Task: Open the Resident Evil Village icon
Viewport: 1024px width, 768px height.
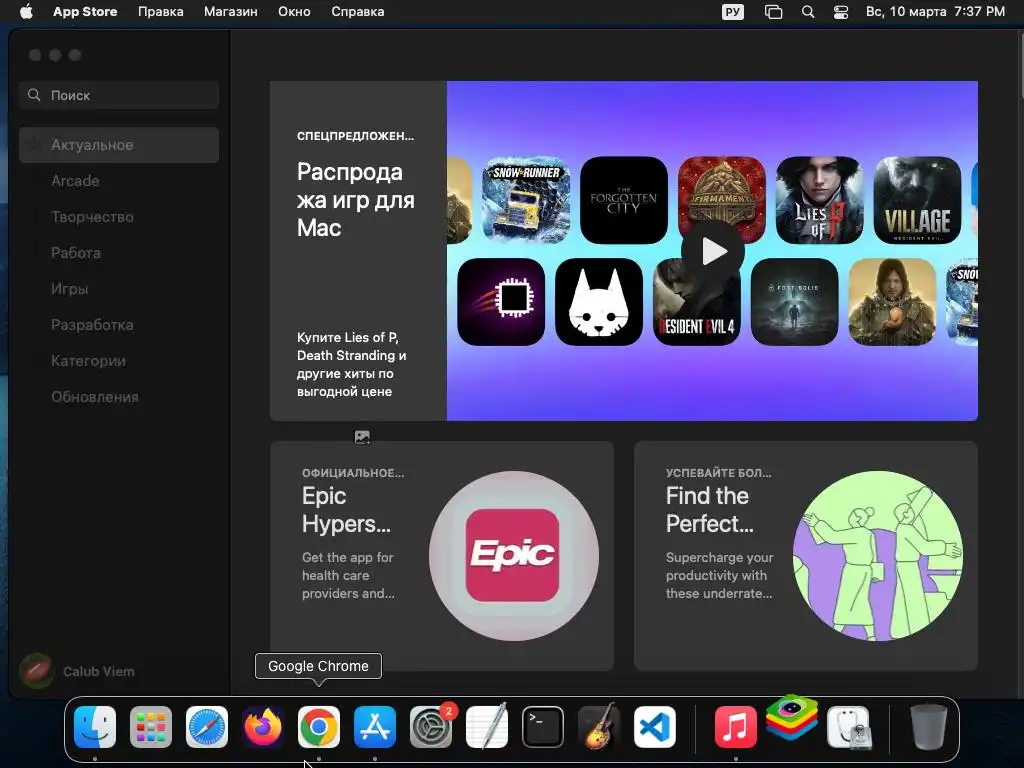Action: pyautogui.click(x=918, y=200)
